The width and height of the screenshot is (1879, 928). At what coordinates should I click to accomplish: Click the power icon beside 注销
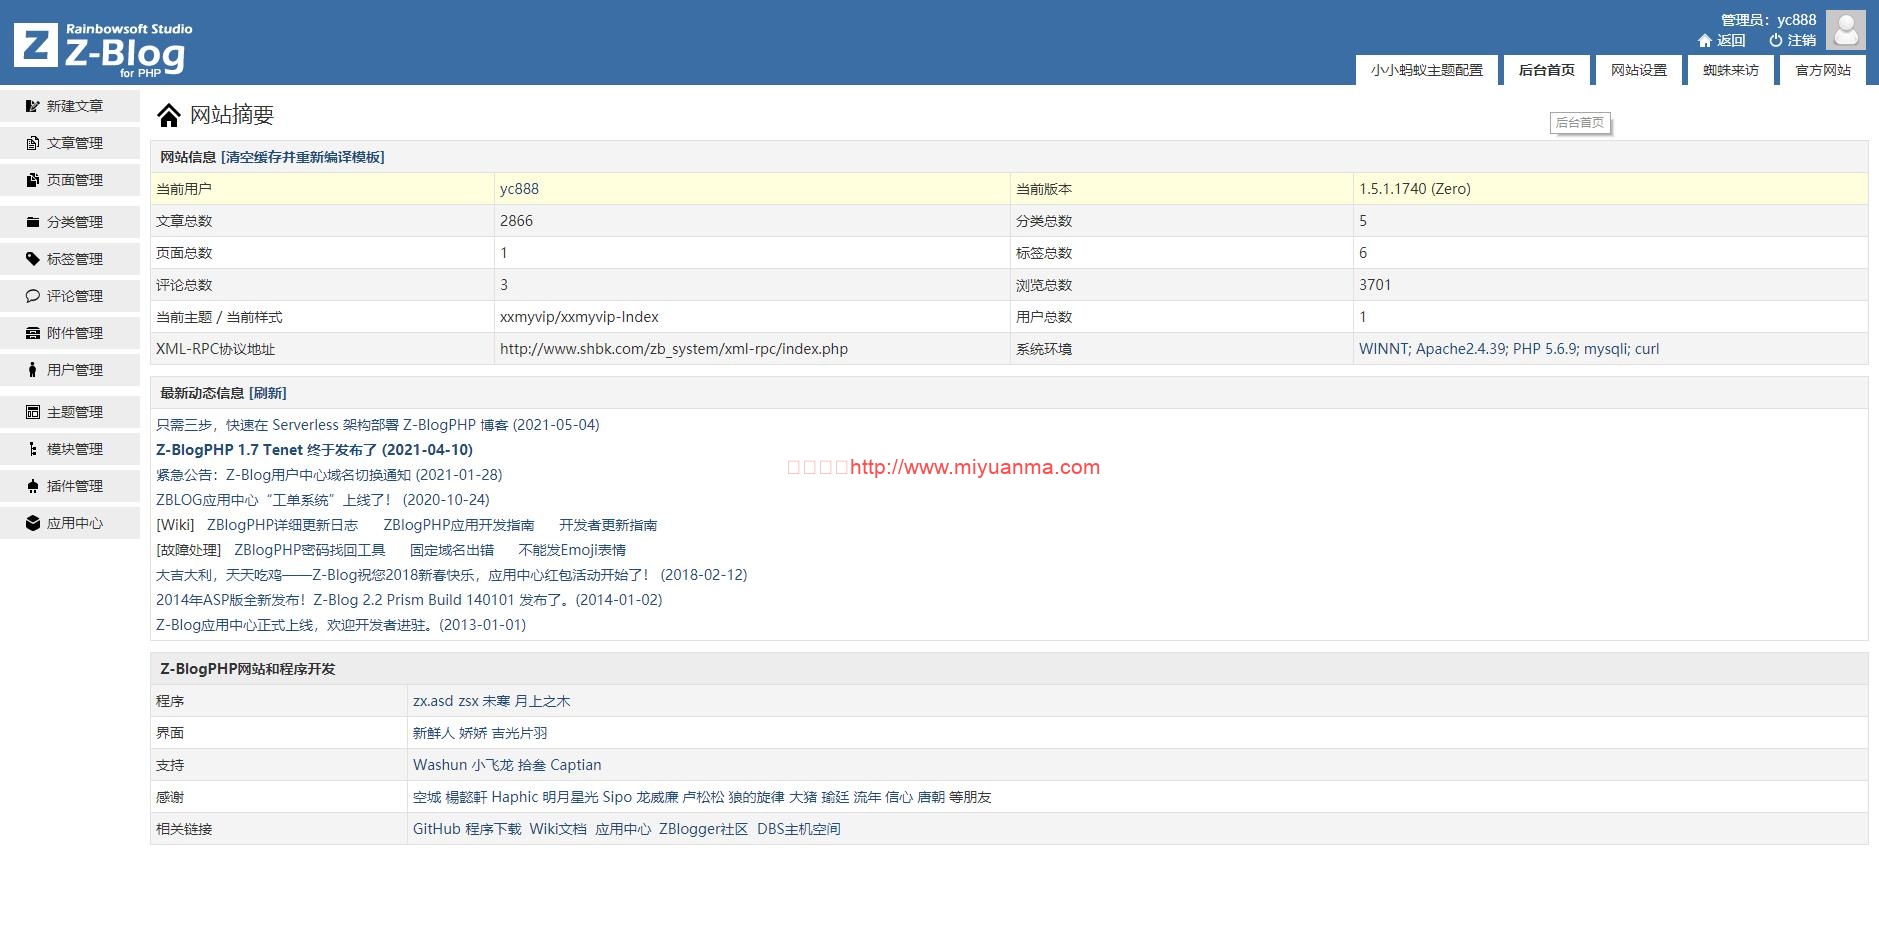1776,41
